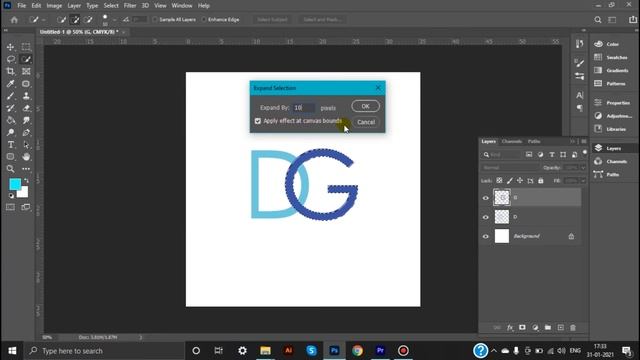Create a new group folder icon
Viewport: 640px width, 360px height.
point(548,327)
